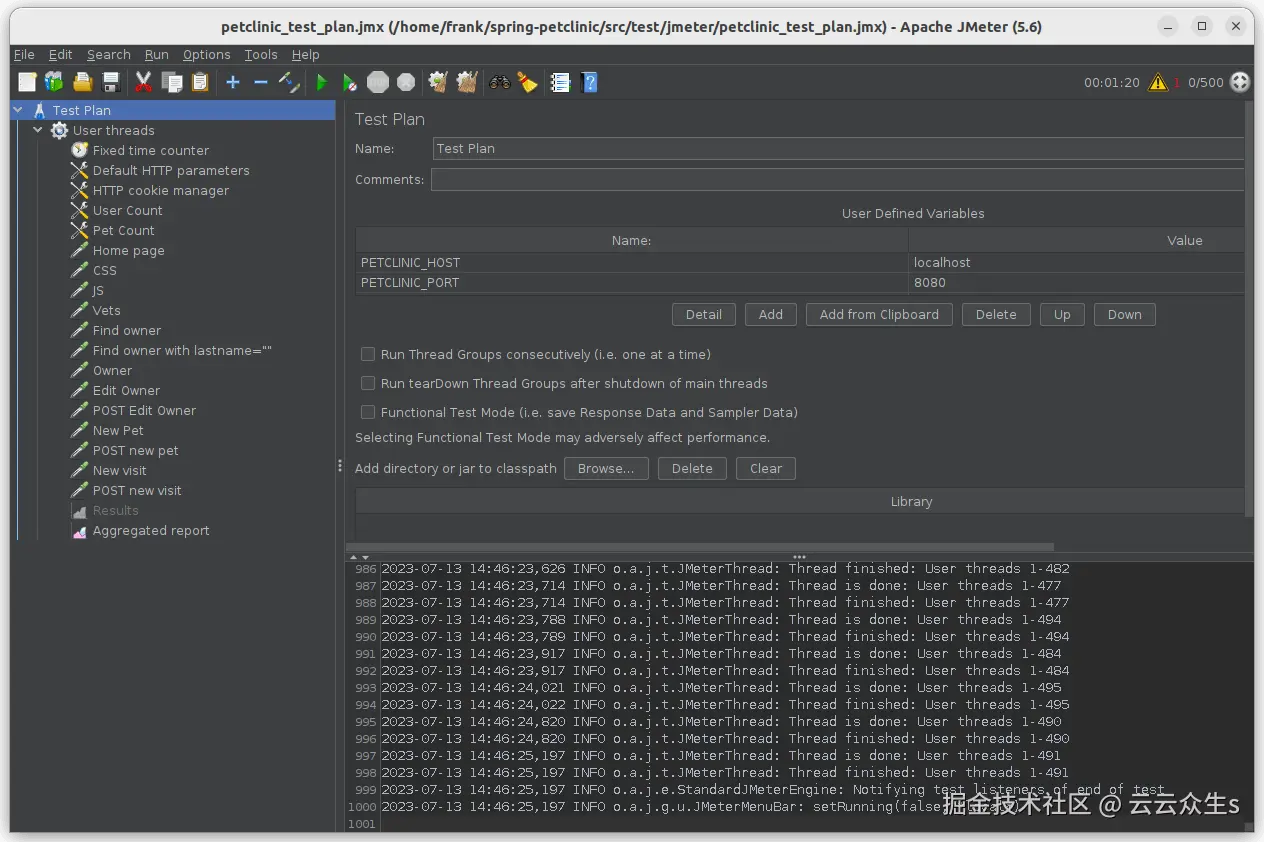Select the Vets sampler
The width and height of the screenshot is (1264, 842).
(x=106, y=310)
